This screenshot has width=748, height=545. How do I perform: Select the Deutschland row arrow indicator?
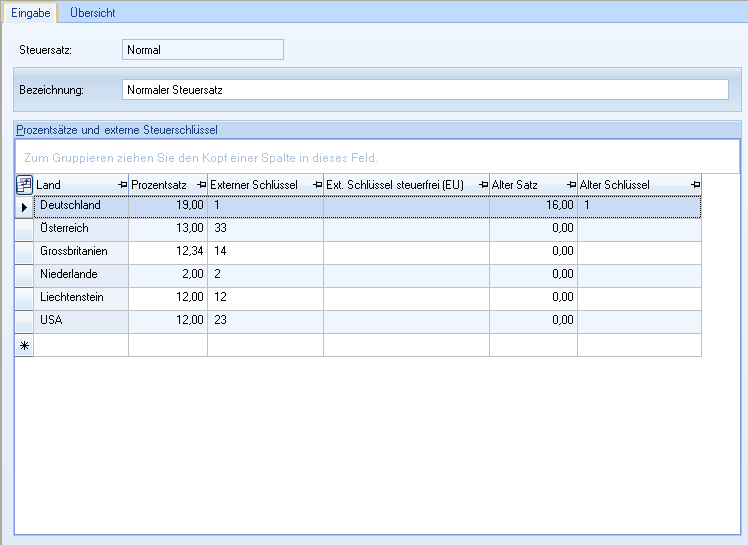pos(24,206)
